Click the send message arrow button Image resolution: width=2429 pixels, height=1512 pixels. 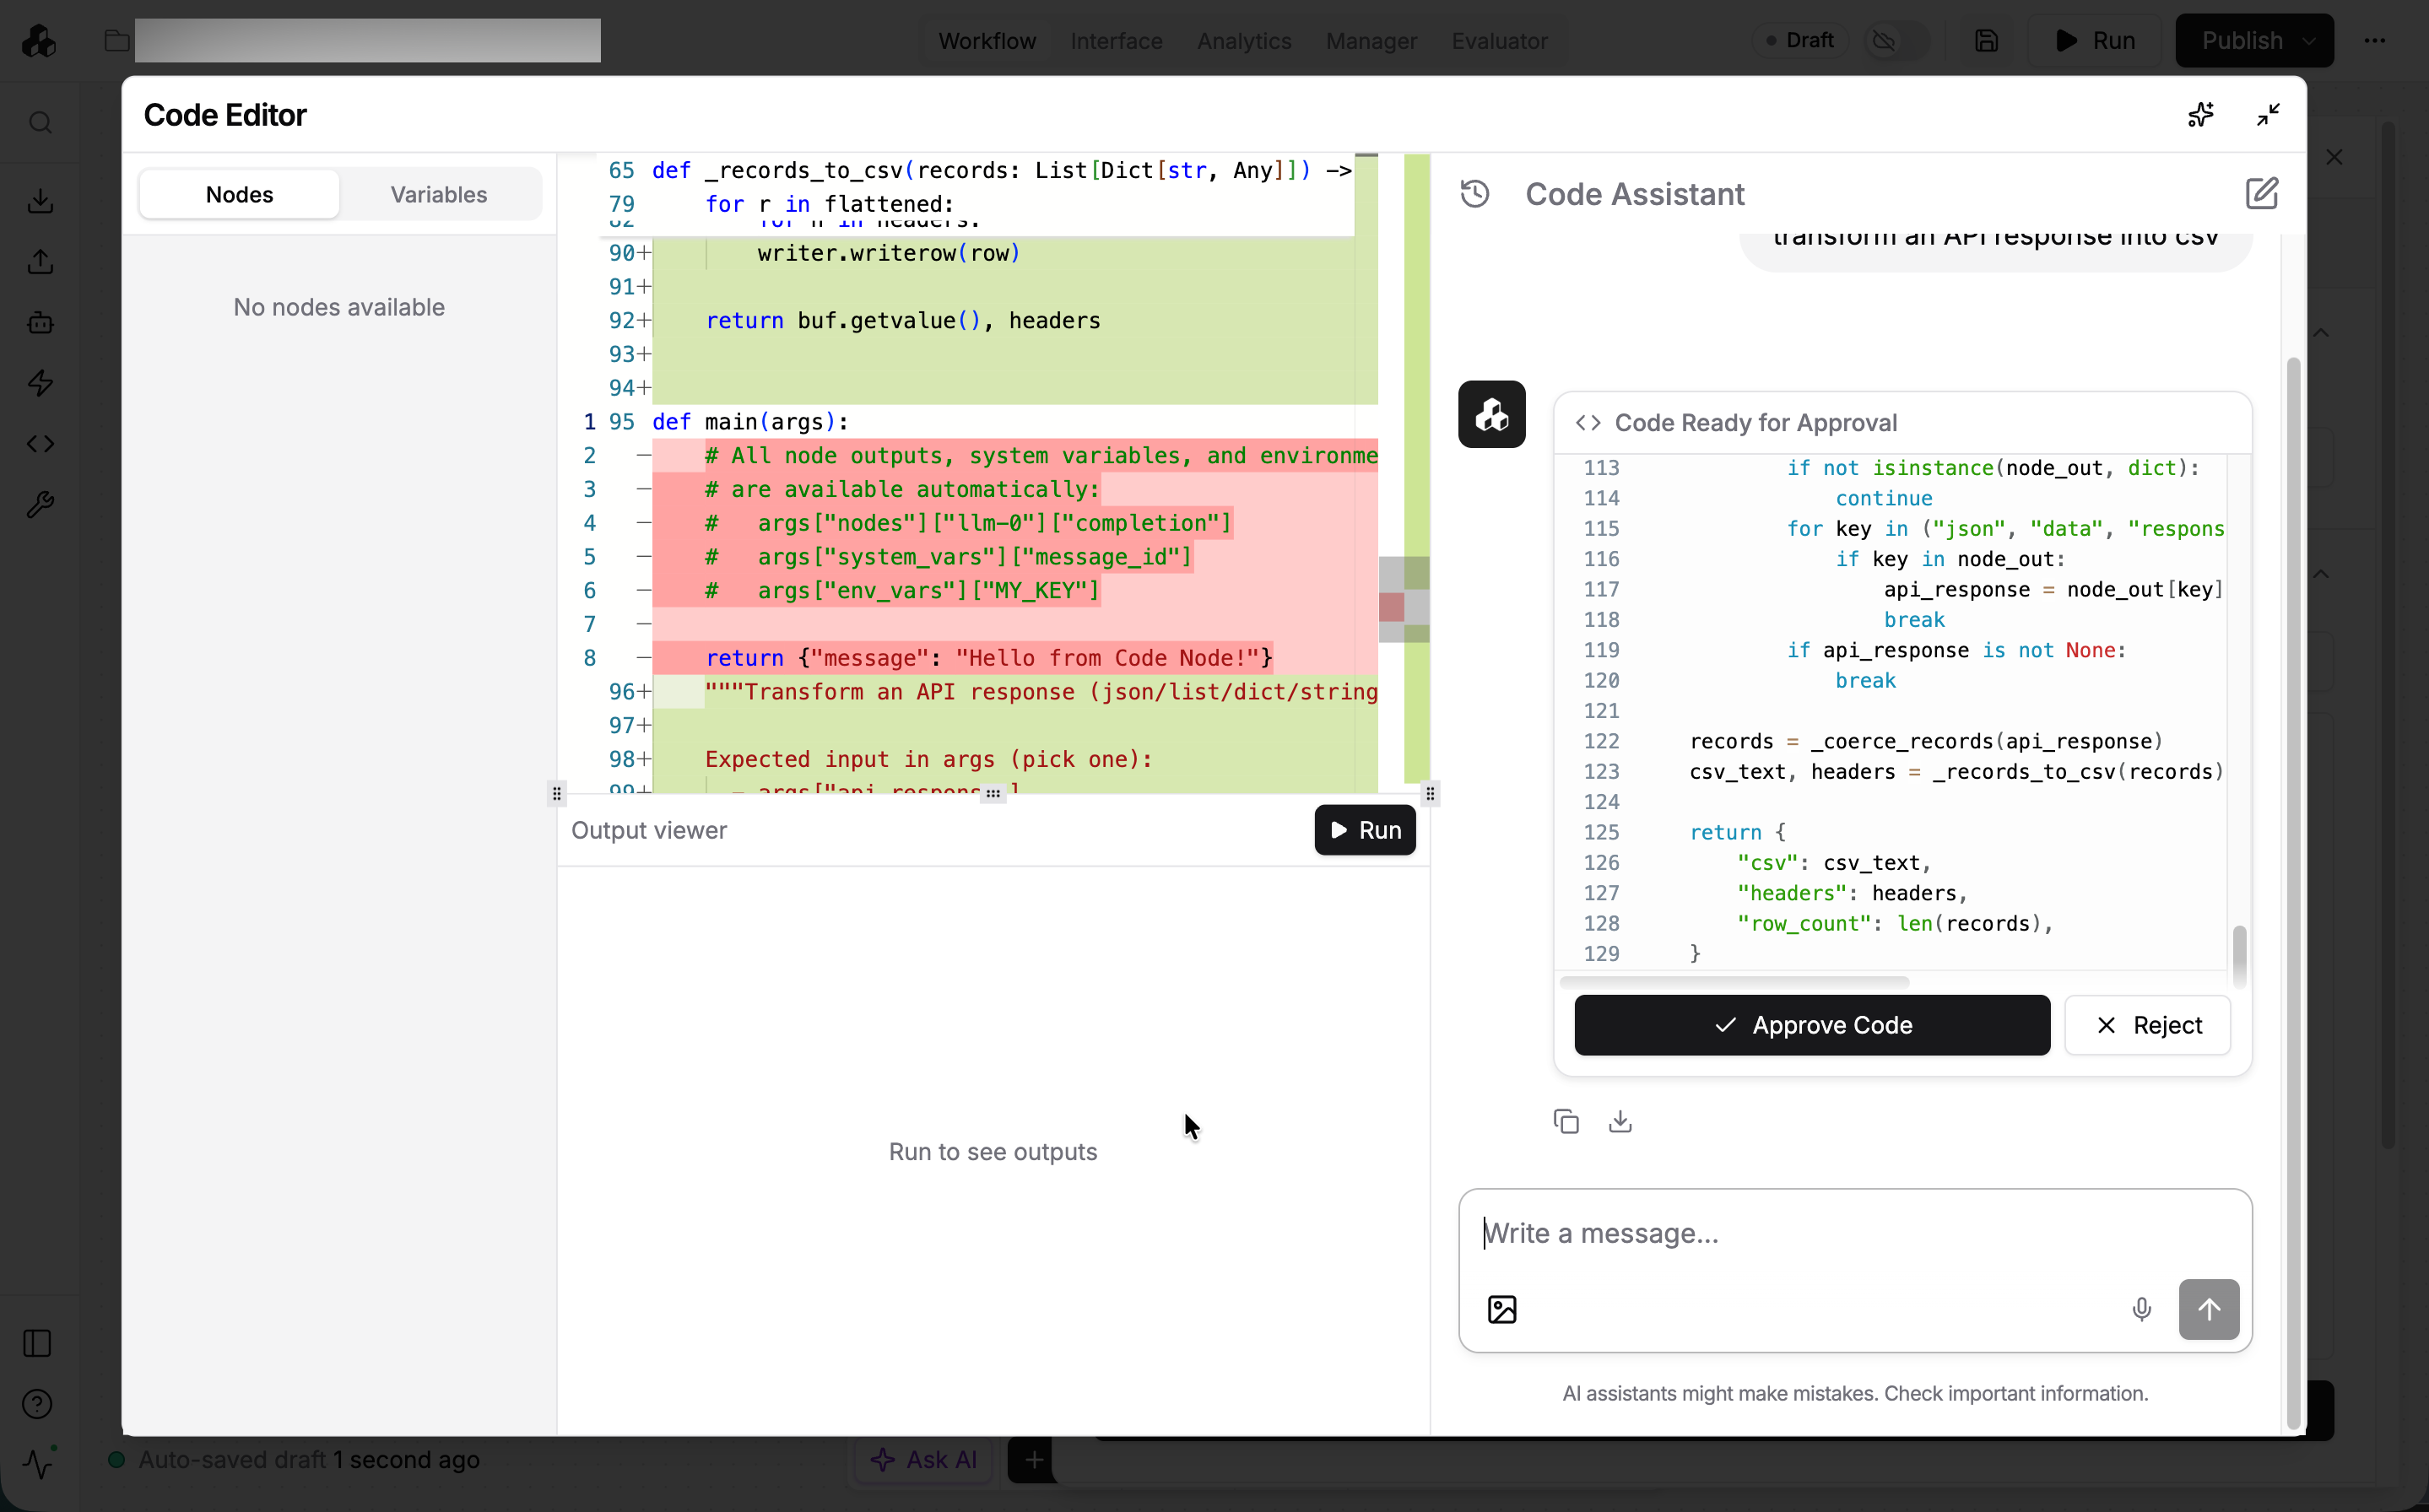click(2208, 1309)
